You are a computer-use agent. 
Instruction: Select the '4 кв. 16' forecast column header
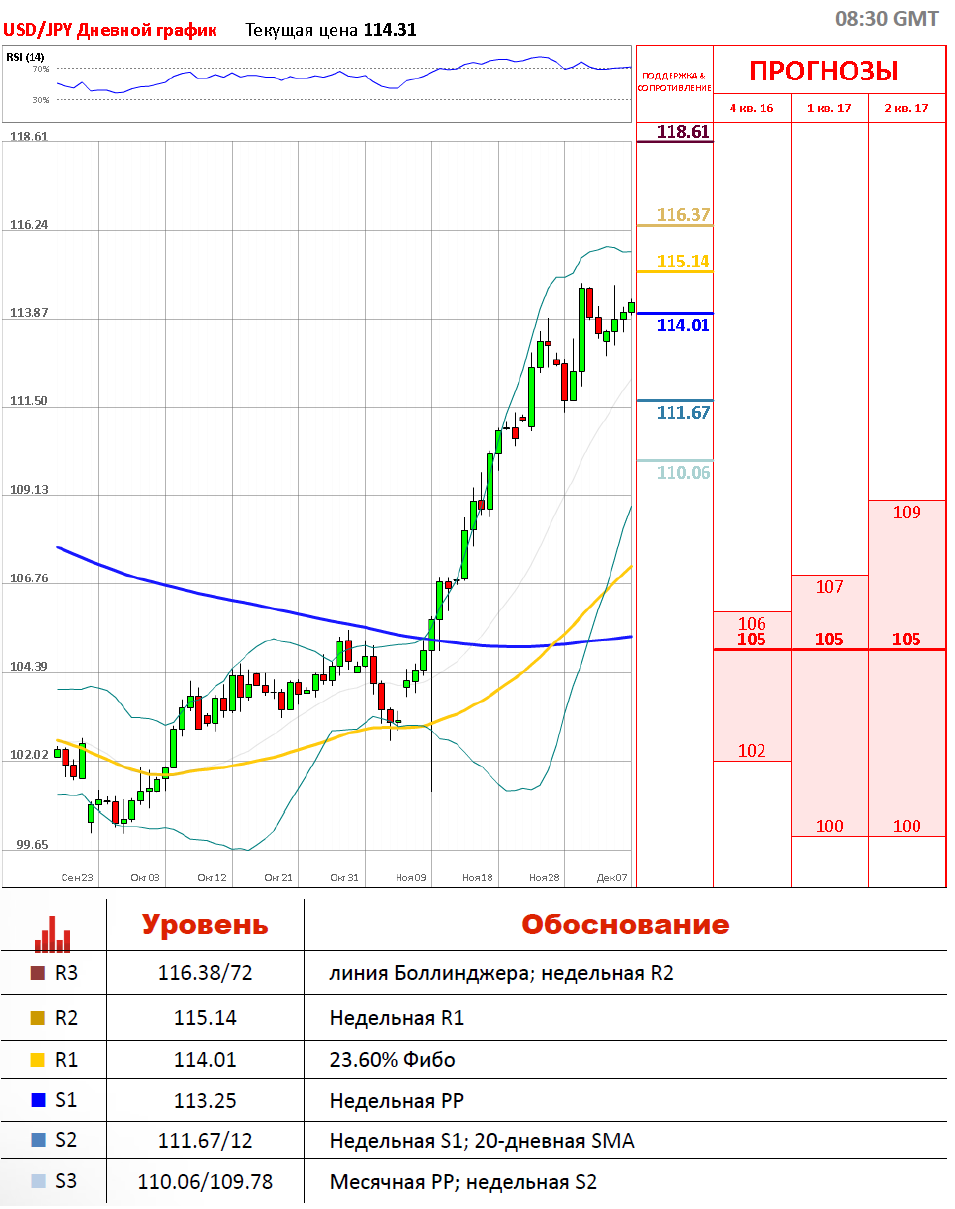pyautogui.click(x=751, y=108)
